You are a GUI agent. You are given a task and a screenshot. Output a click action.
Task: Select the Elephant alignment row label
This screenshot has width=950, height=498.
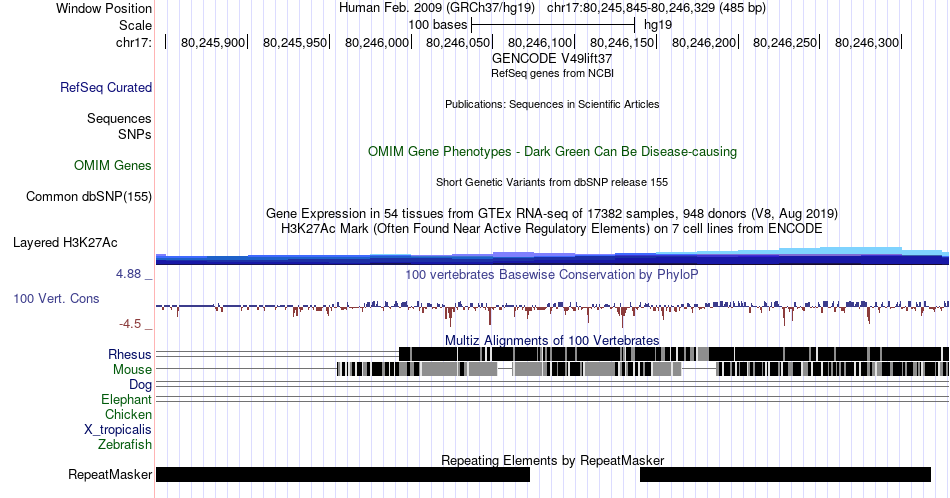click(127, 399)
